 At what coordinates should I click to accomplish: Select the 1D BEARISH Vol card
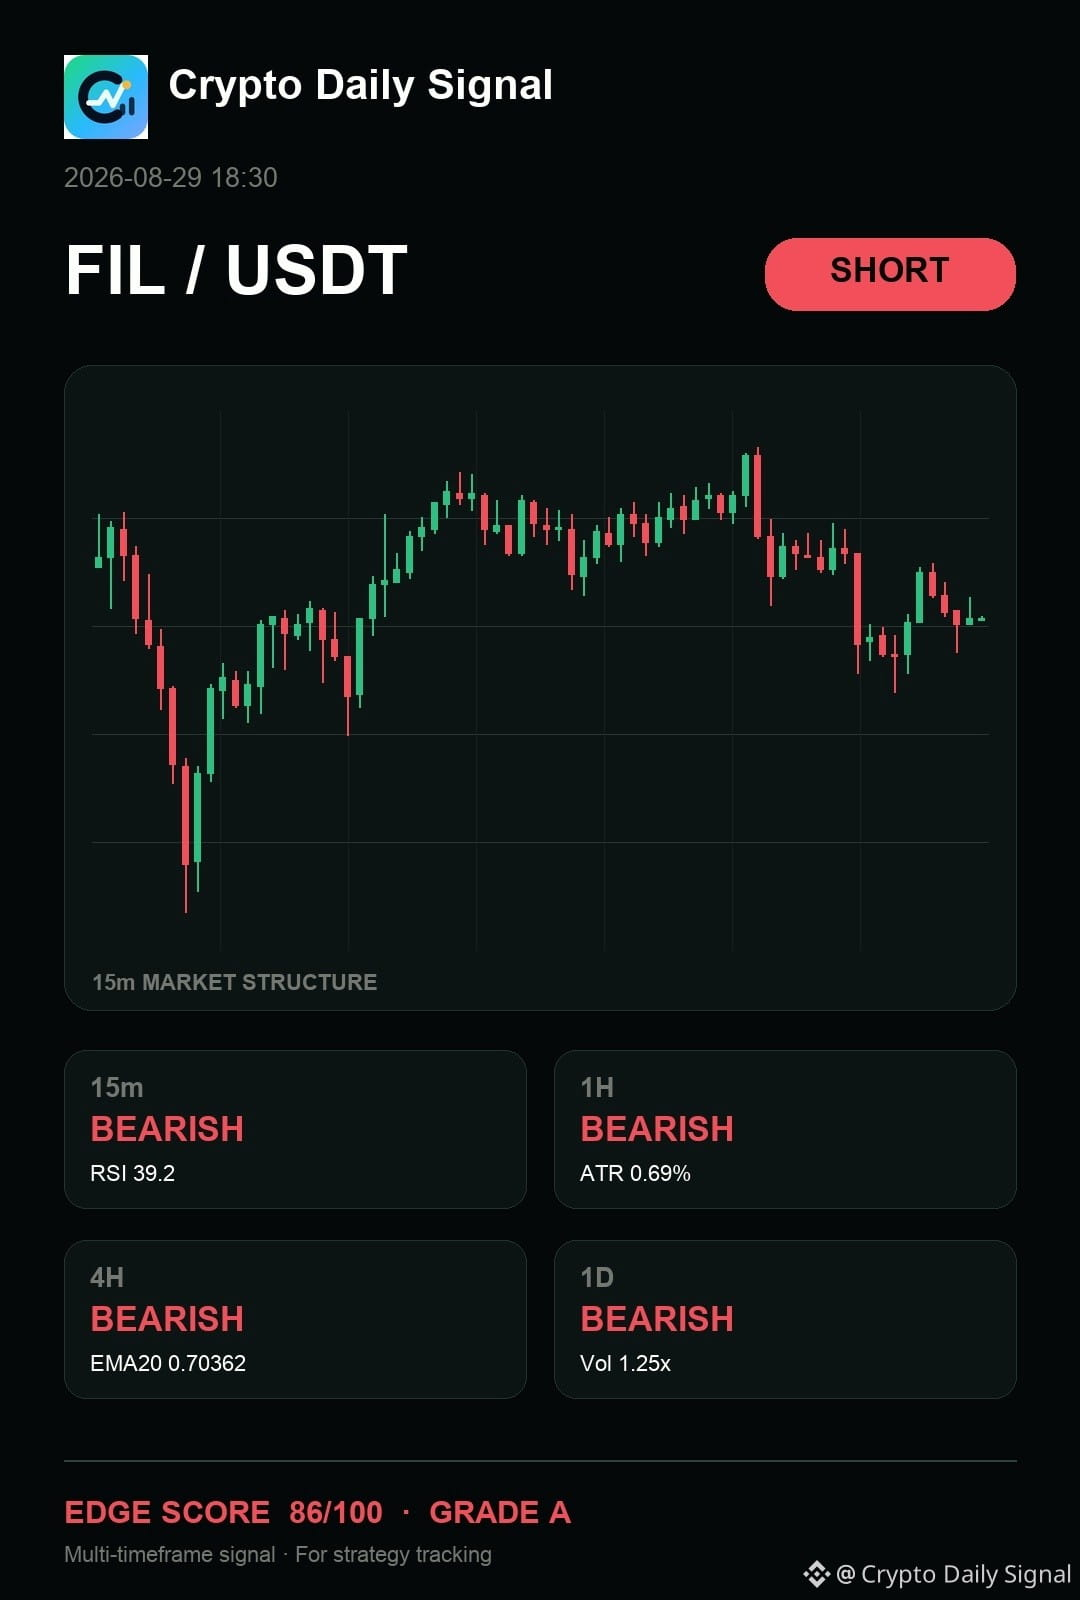click(785, 1319)
